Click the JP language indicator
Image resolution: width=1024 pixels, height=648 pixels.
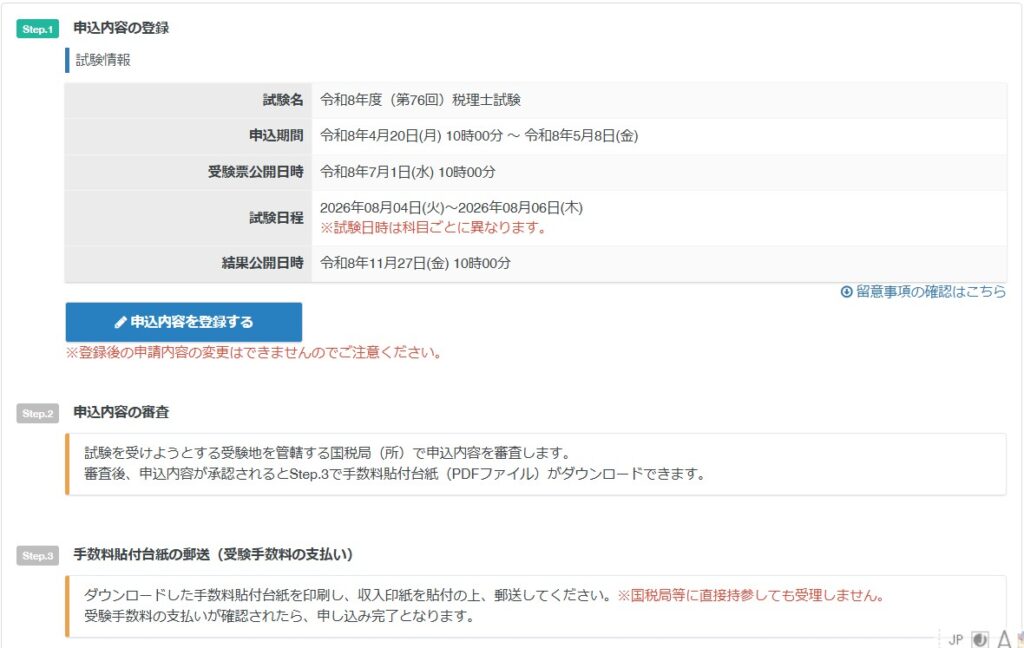[955, 639]
